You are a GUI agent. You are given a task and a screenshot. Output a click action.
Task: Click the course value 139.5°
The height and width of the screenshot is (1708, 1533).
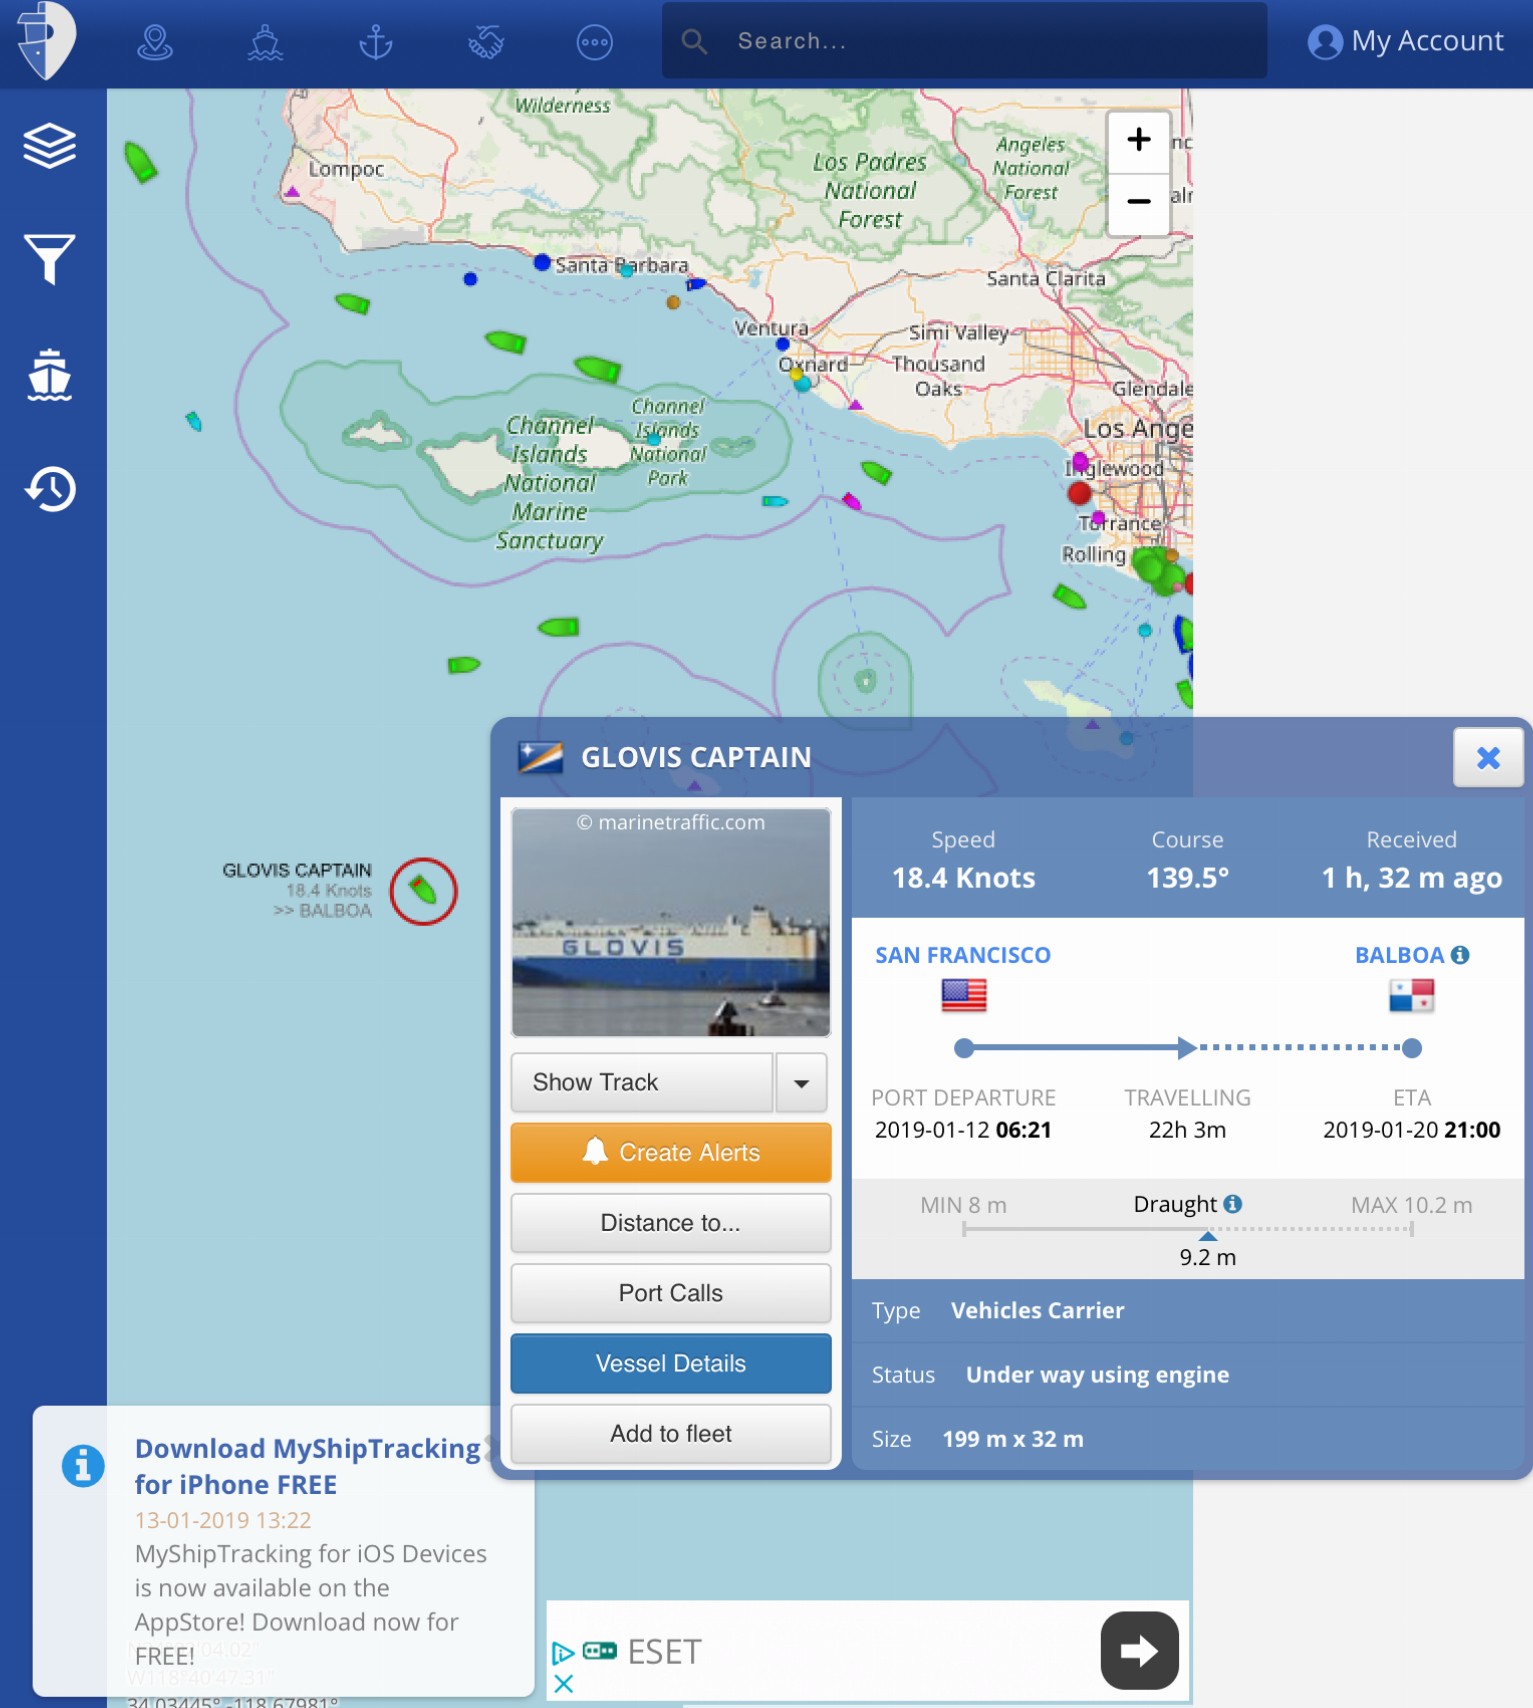tap(1187, 878)
